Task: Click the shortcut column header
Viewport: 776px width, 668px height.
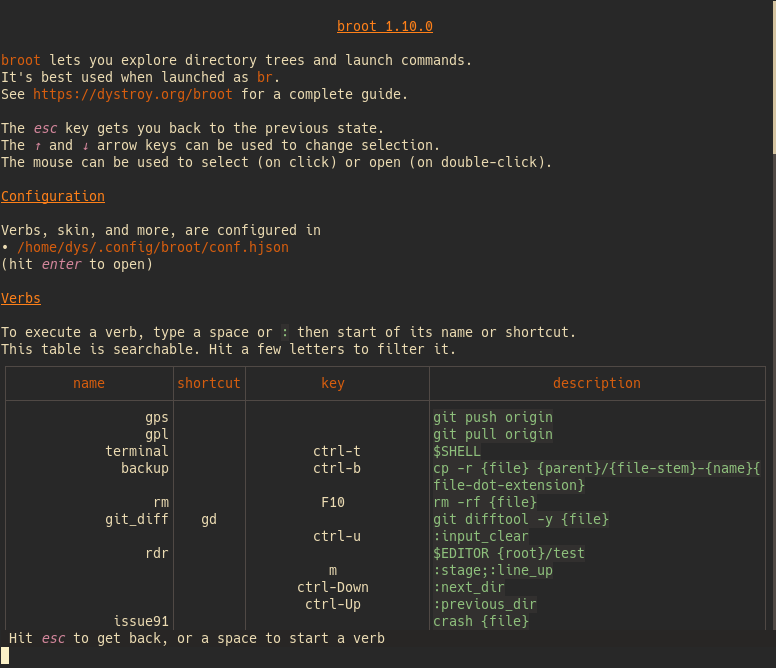Action: (209, 383)
